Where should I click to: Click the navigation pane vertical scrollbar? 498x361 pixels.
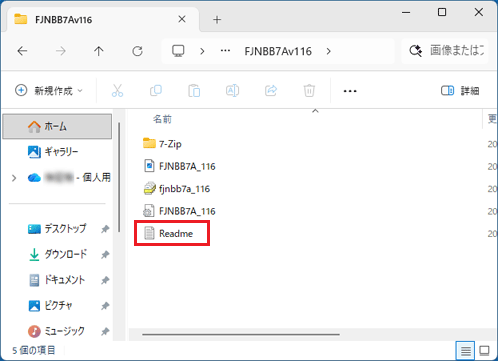point(119,177)
